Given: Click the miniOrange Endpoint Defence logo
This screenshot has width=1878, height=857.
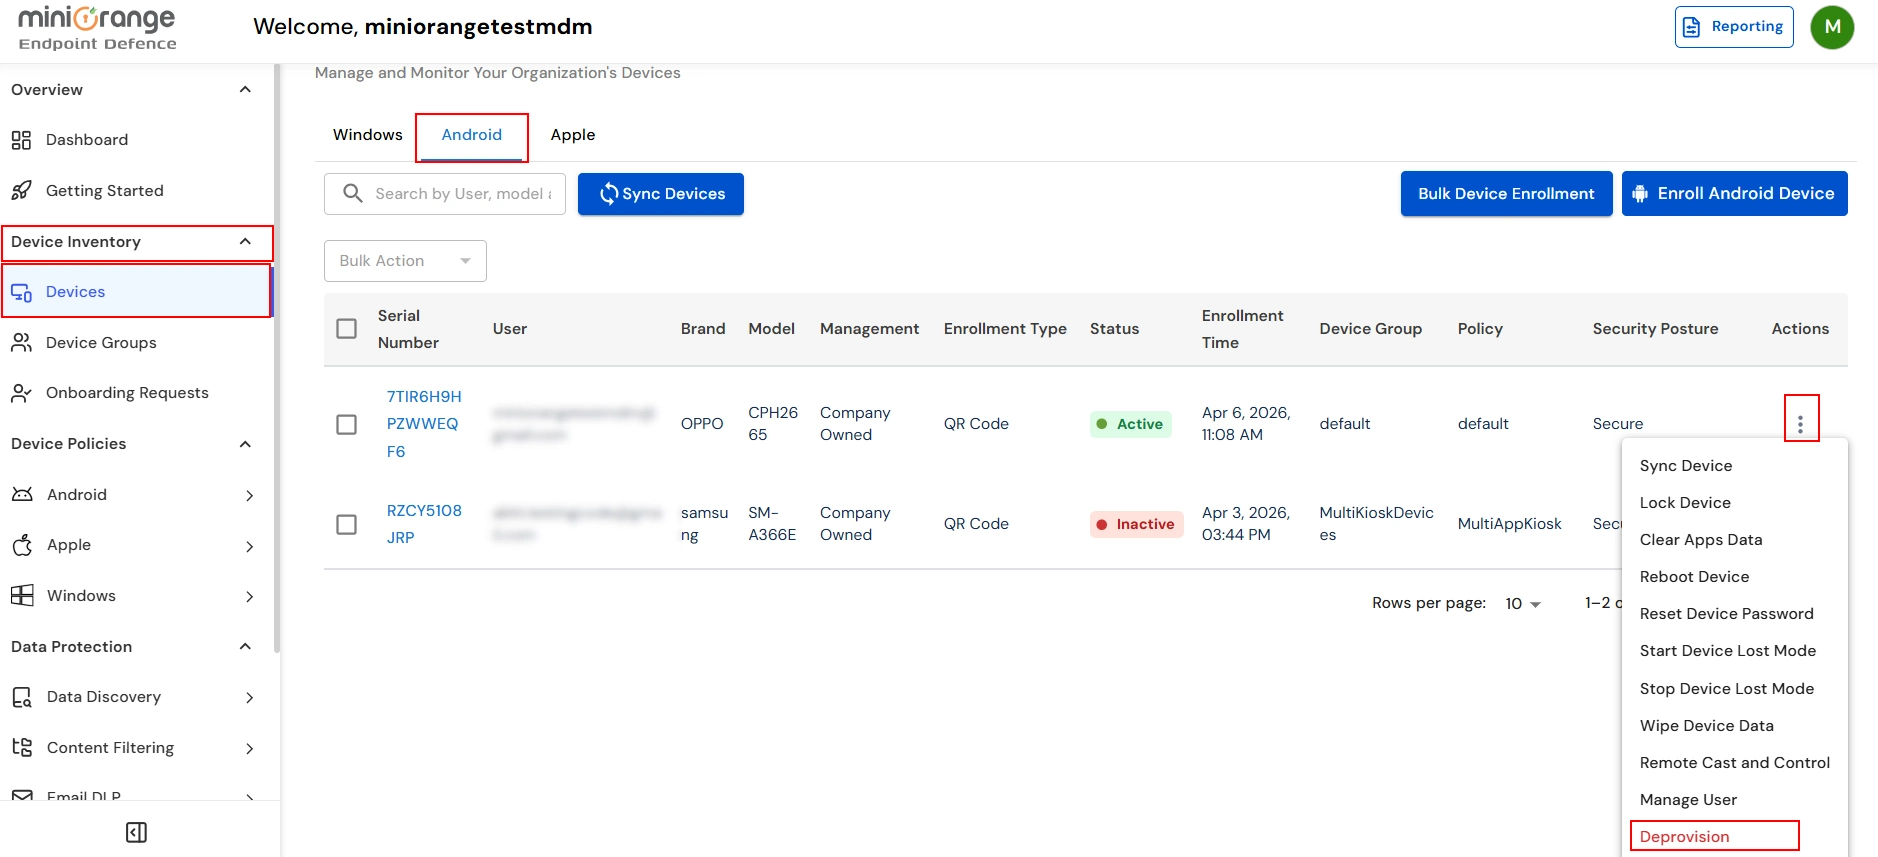Looking at the screenshot, I should click(97, 28).
